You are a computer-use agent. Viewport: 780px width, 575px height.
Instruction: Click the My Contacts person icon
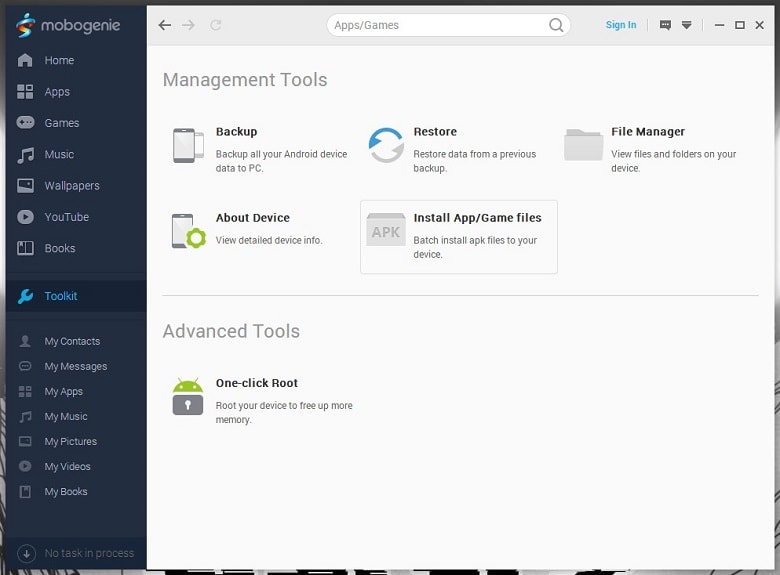25,341
